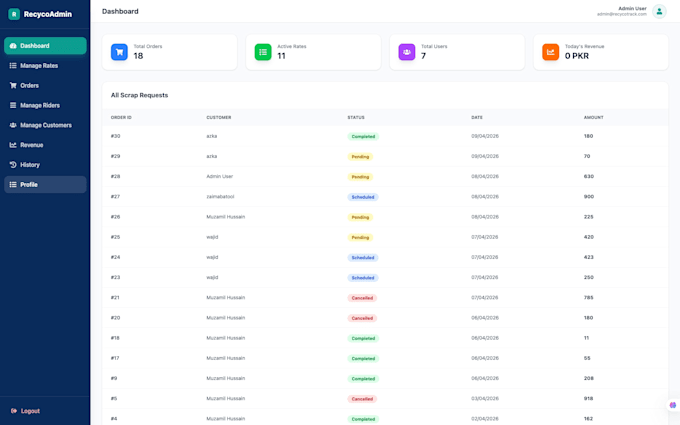This screenshot has height=425, width=680.
Task: Click the Scheduled badge for order #23
Action: 363,278
